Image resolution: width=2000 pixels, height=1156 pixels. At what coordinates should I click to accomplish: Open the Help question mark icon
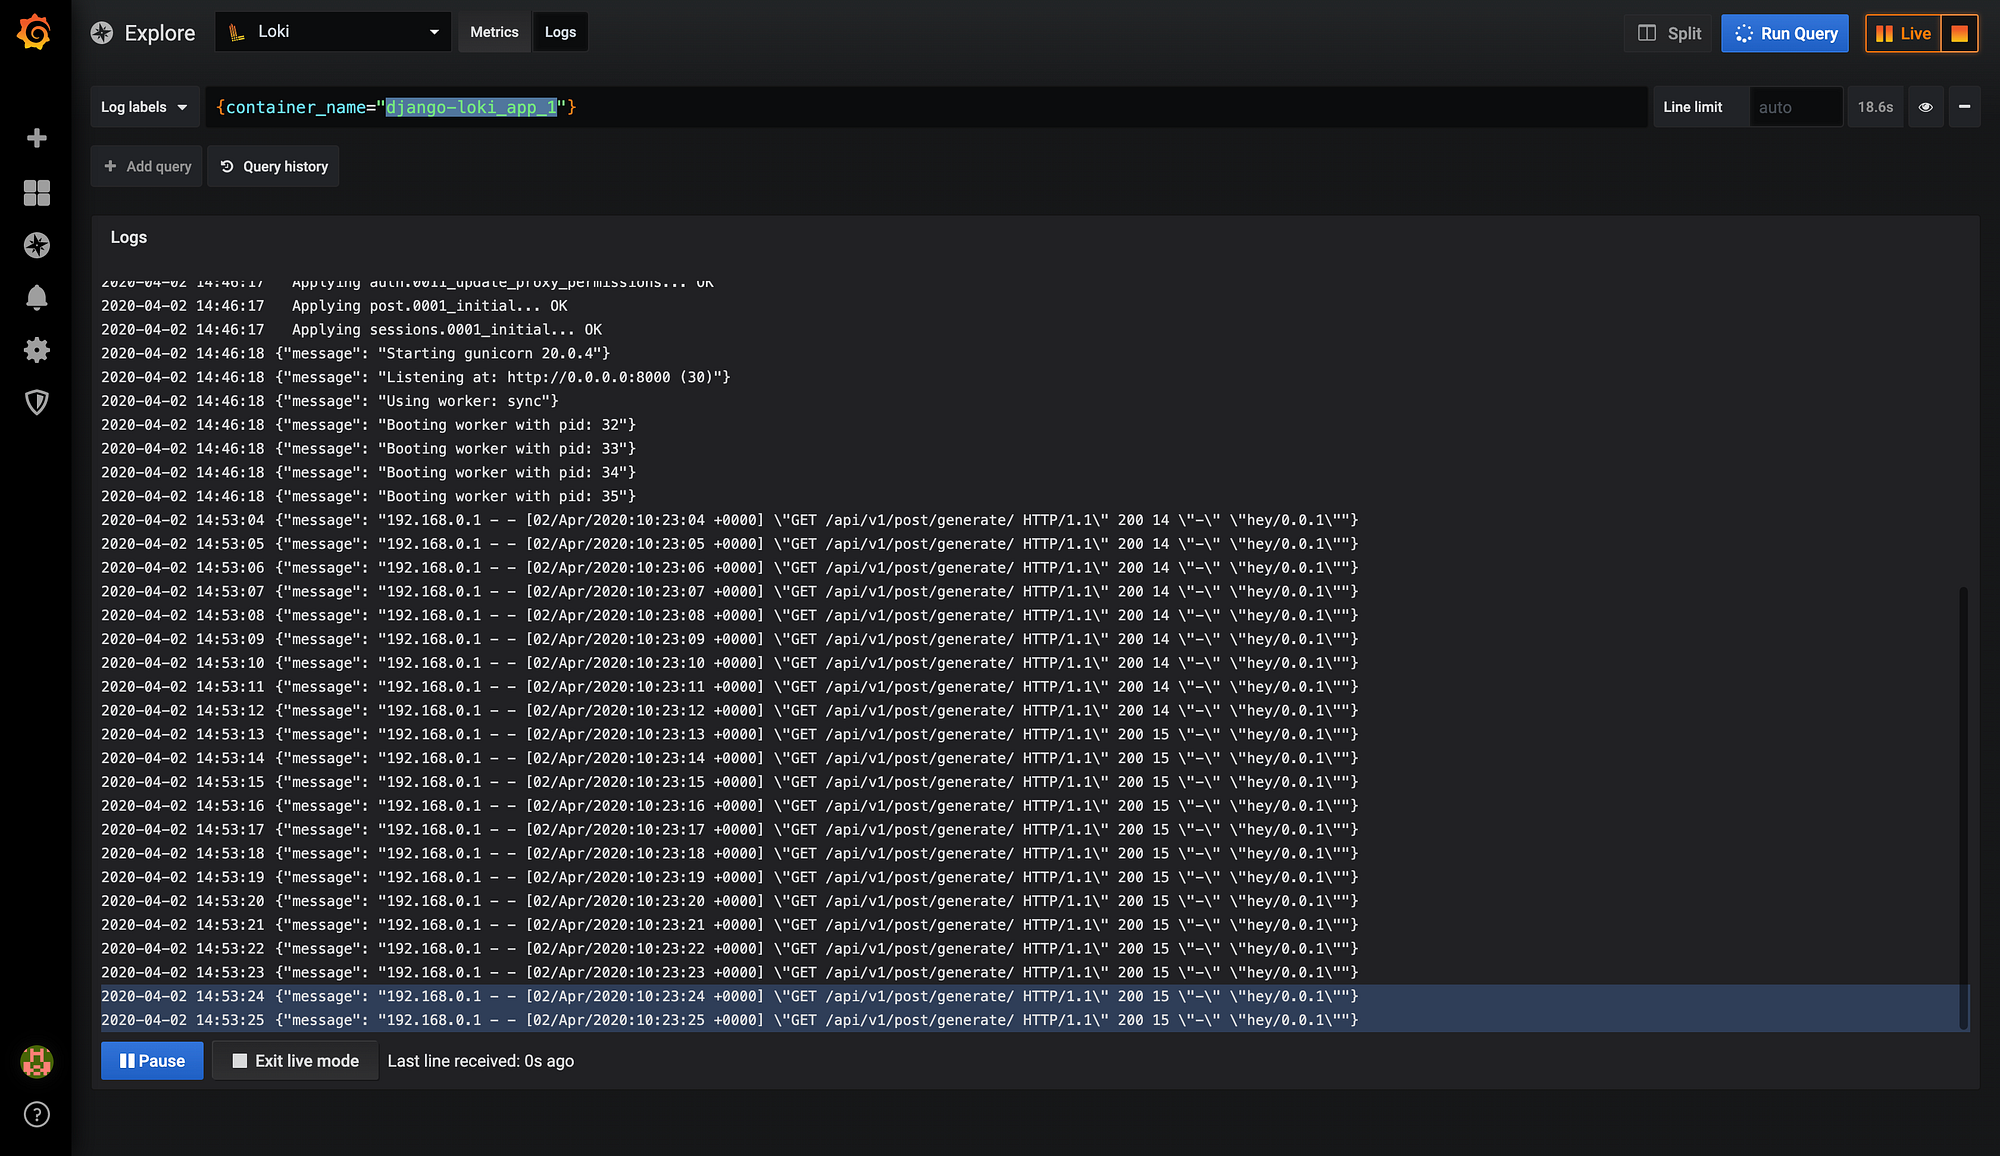36,1114
